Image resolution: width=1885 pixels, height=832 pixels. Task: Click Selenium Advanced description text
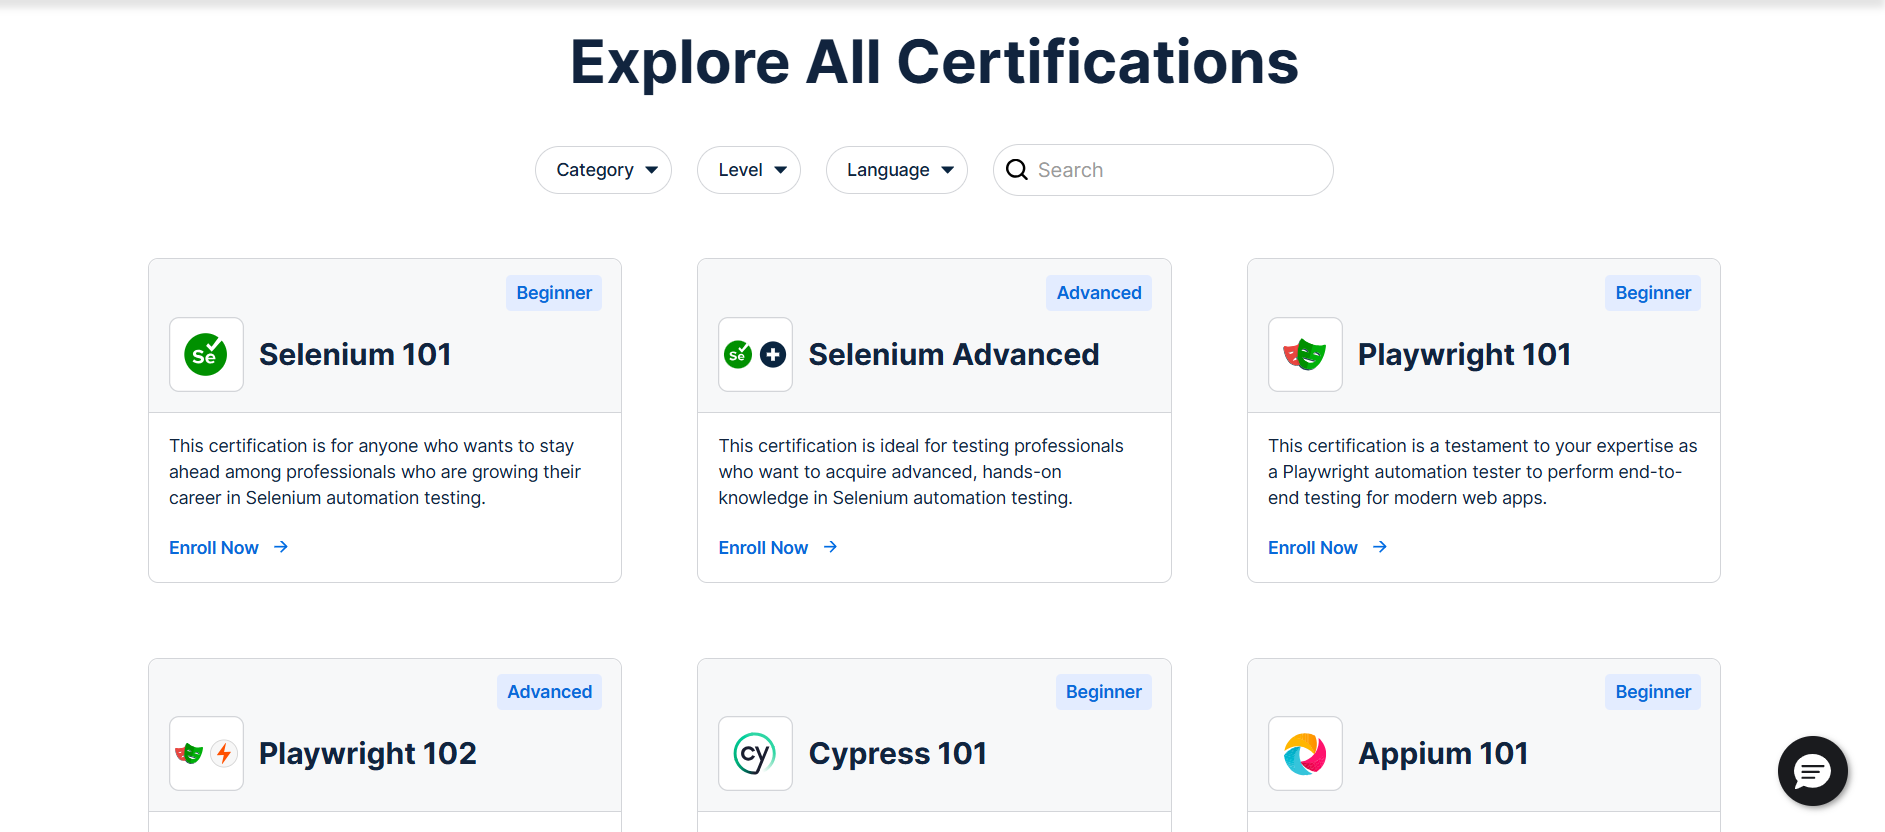tap(921, 472)
